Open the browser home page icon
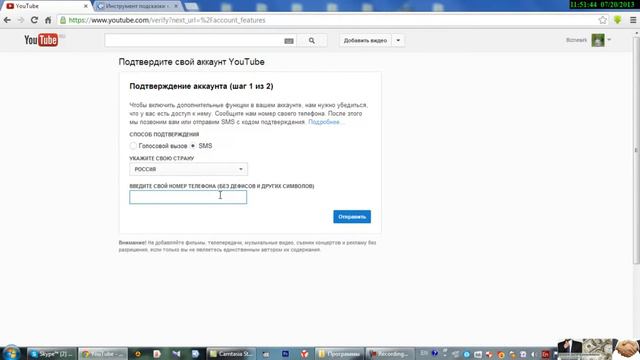Viewport: 640px width, 360px height. [x=48, y=20]
